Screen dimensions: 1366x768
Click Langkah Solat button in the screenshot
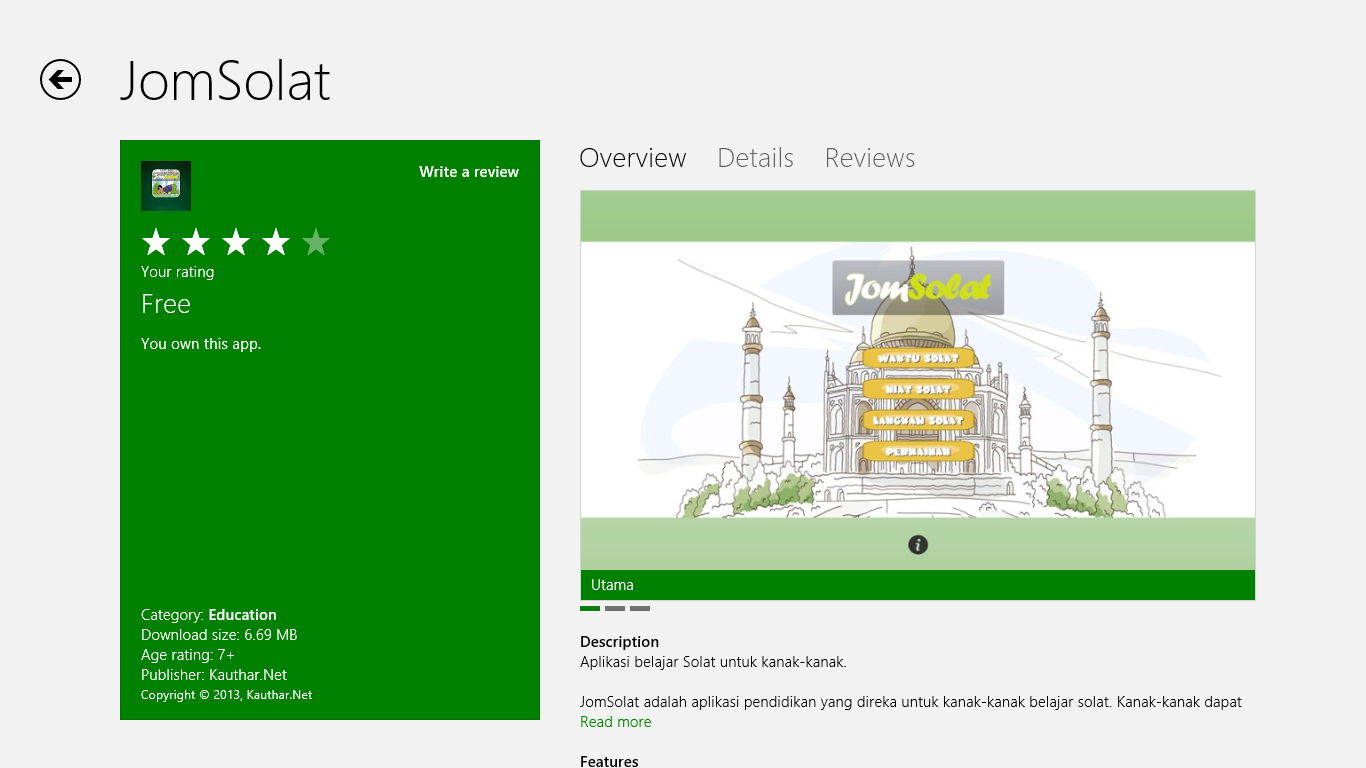(918, 420)
